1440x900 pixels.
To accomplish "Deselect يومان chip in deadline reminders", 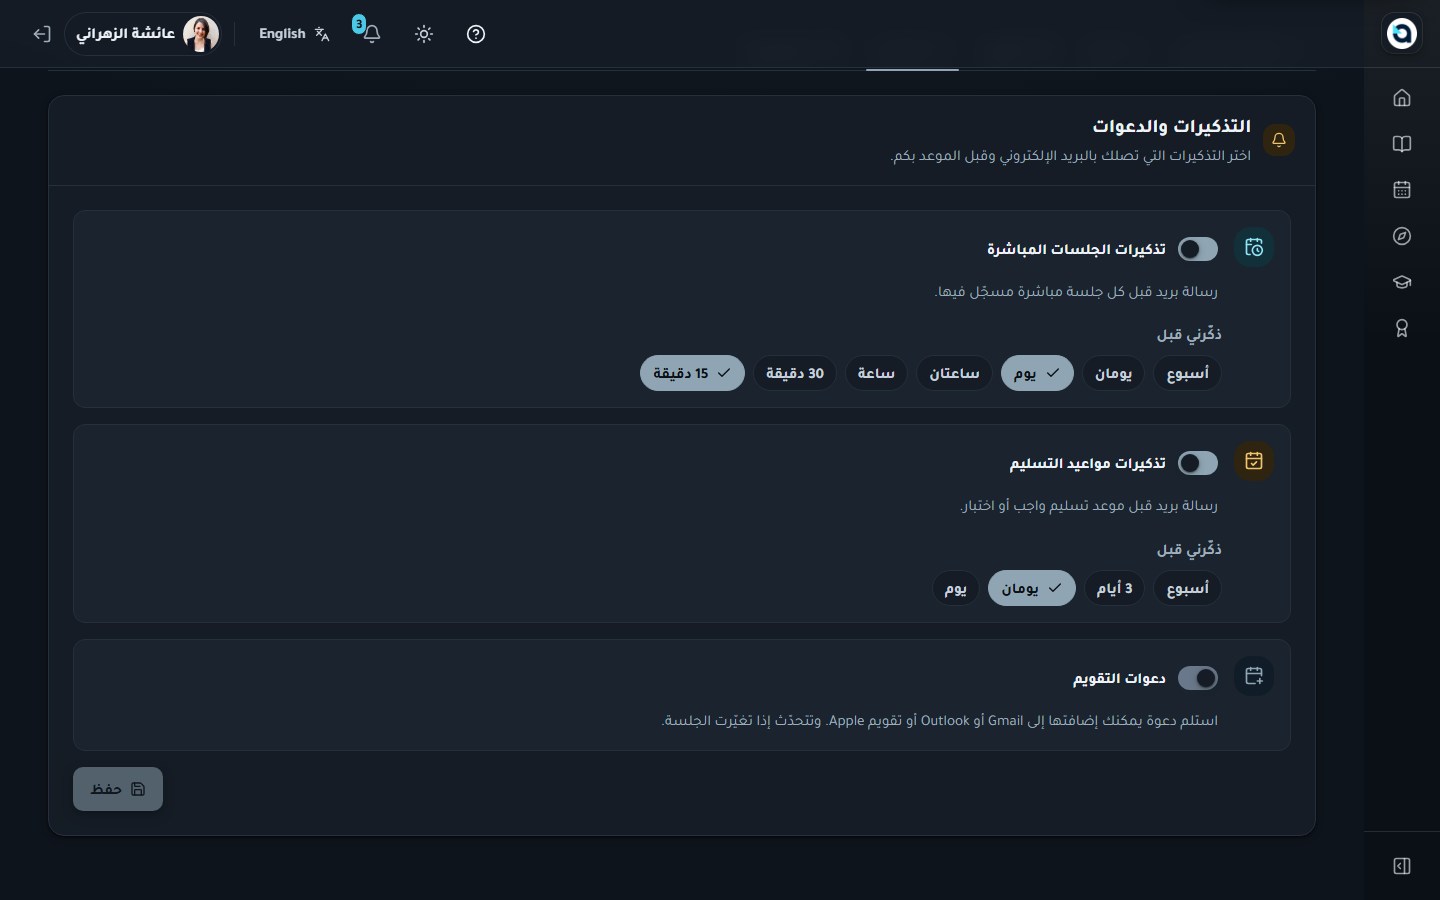I will (x=1032, y=588).
